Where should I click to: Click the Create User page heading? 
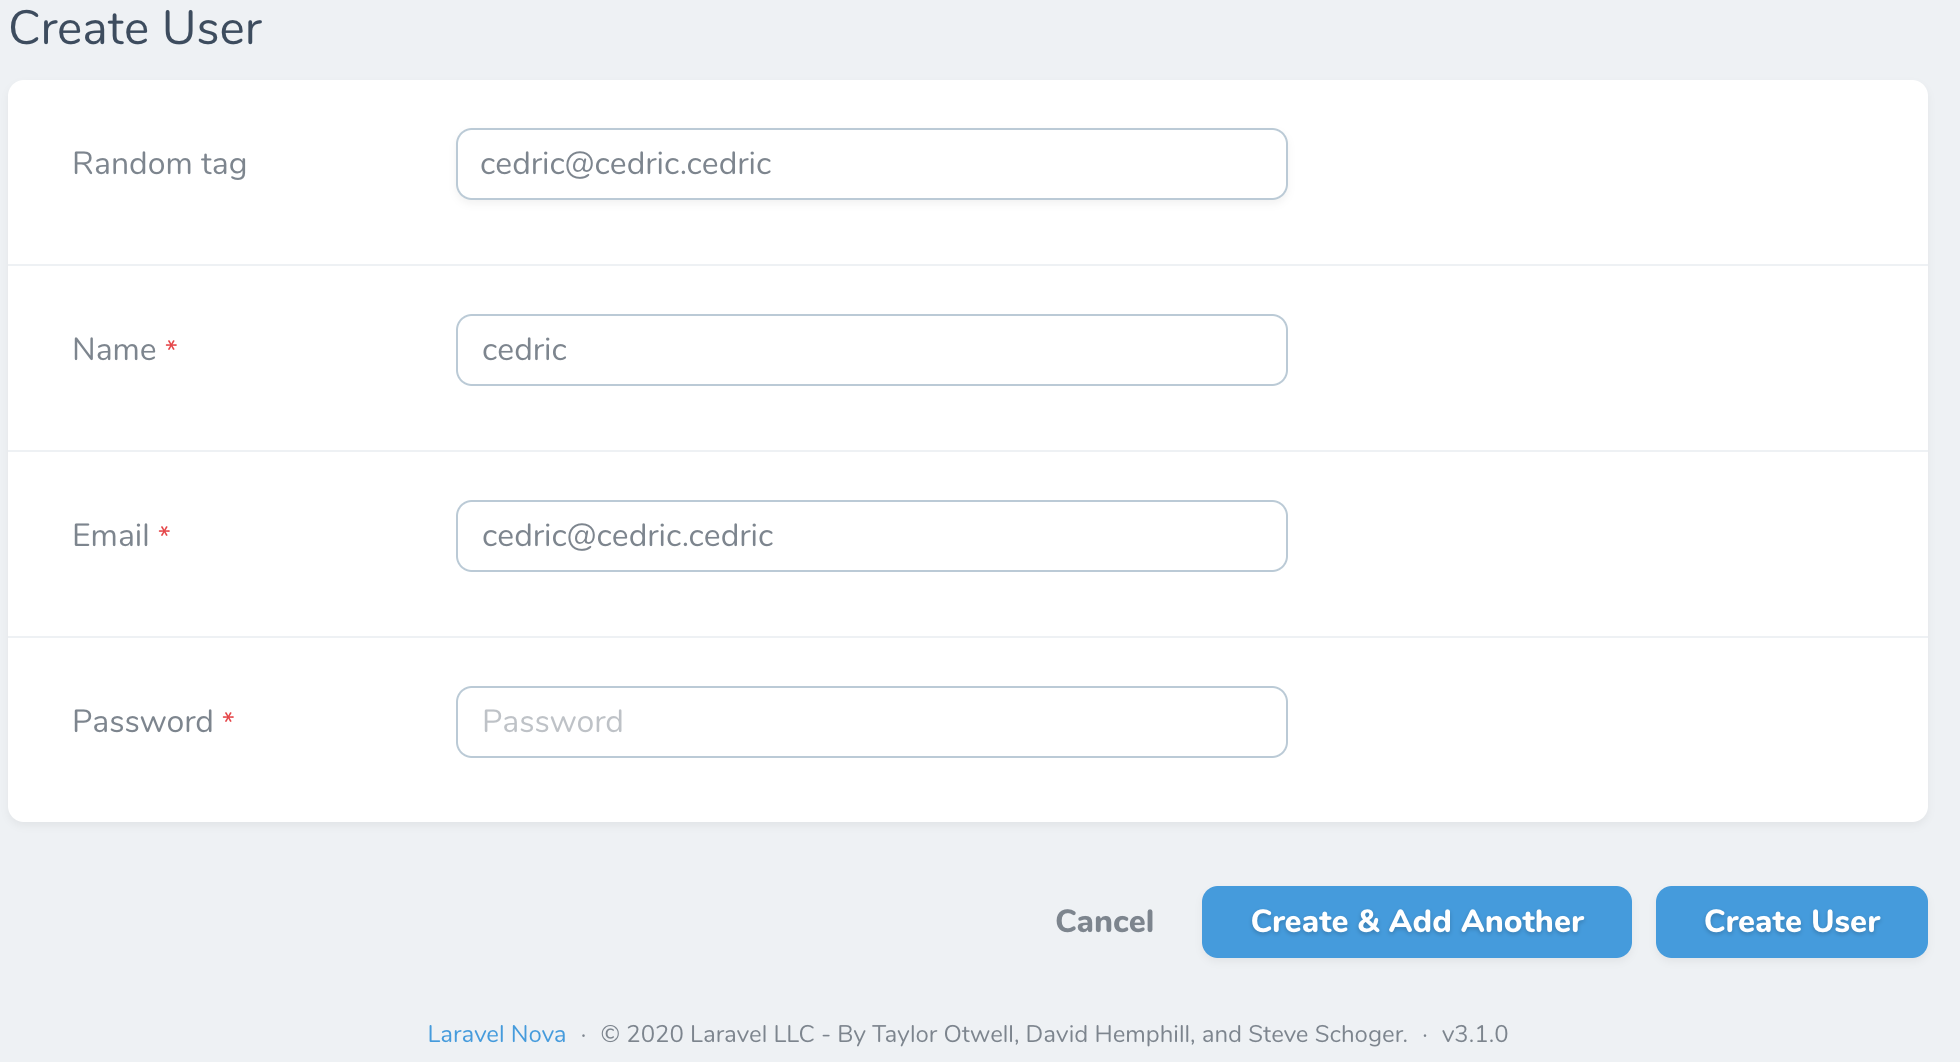(x=135, y=28)
